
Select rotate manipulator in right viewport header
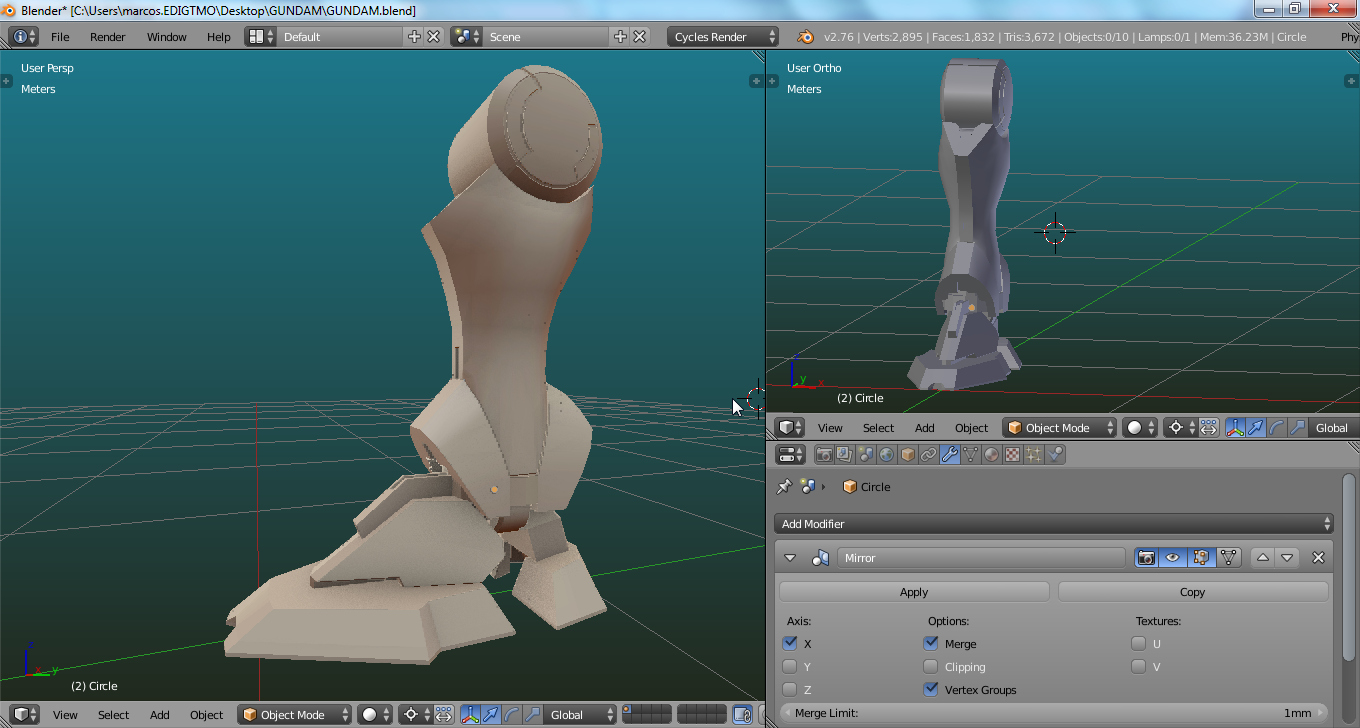[1276, 428]
